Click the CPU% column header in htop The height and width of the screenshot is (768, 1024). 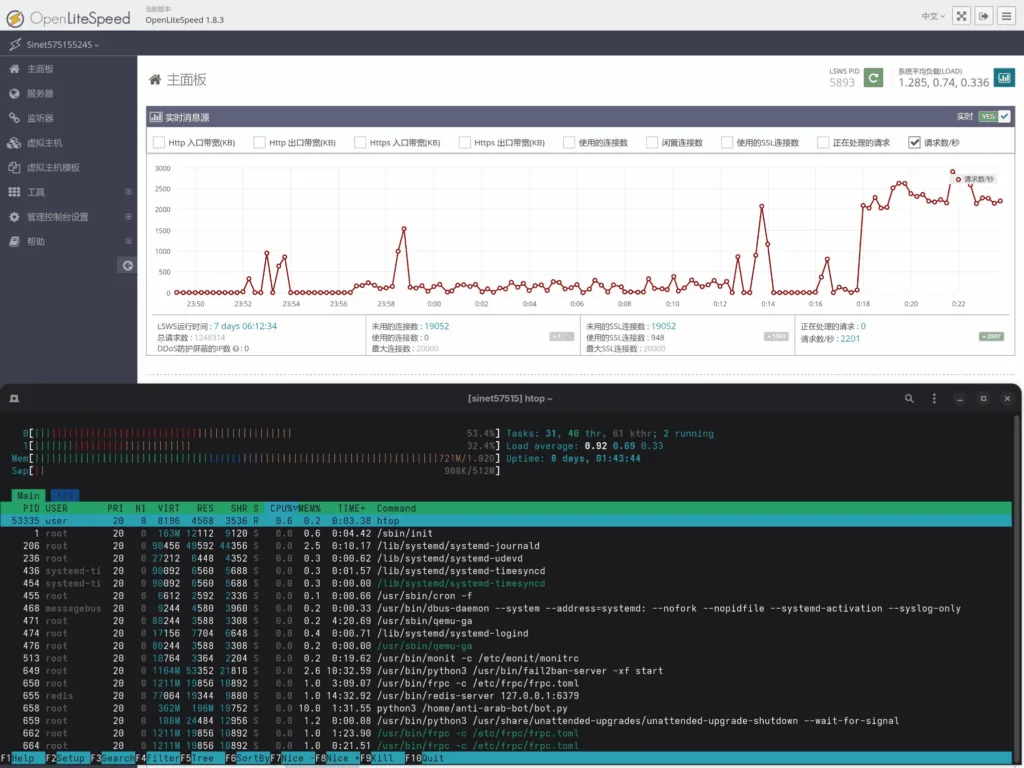pos(284,508)
